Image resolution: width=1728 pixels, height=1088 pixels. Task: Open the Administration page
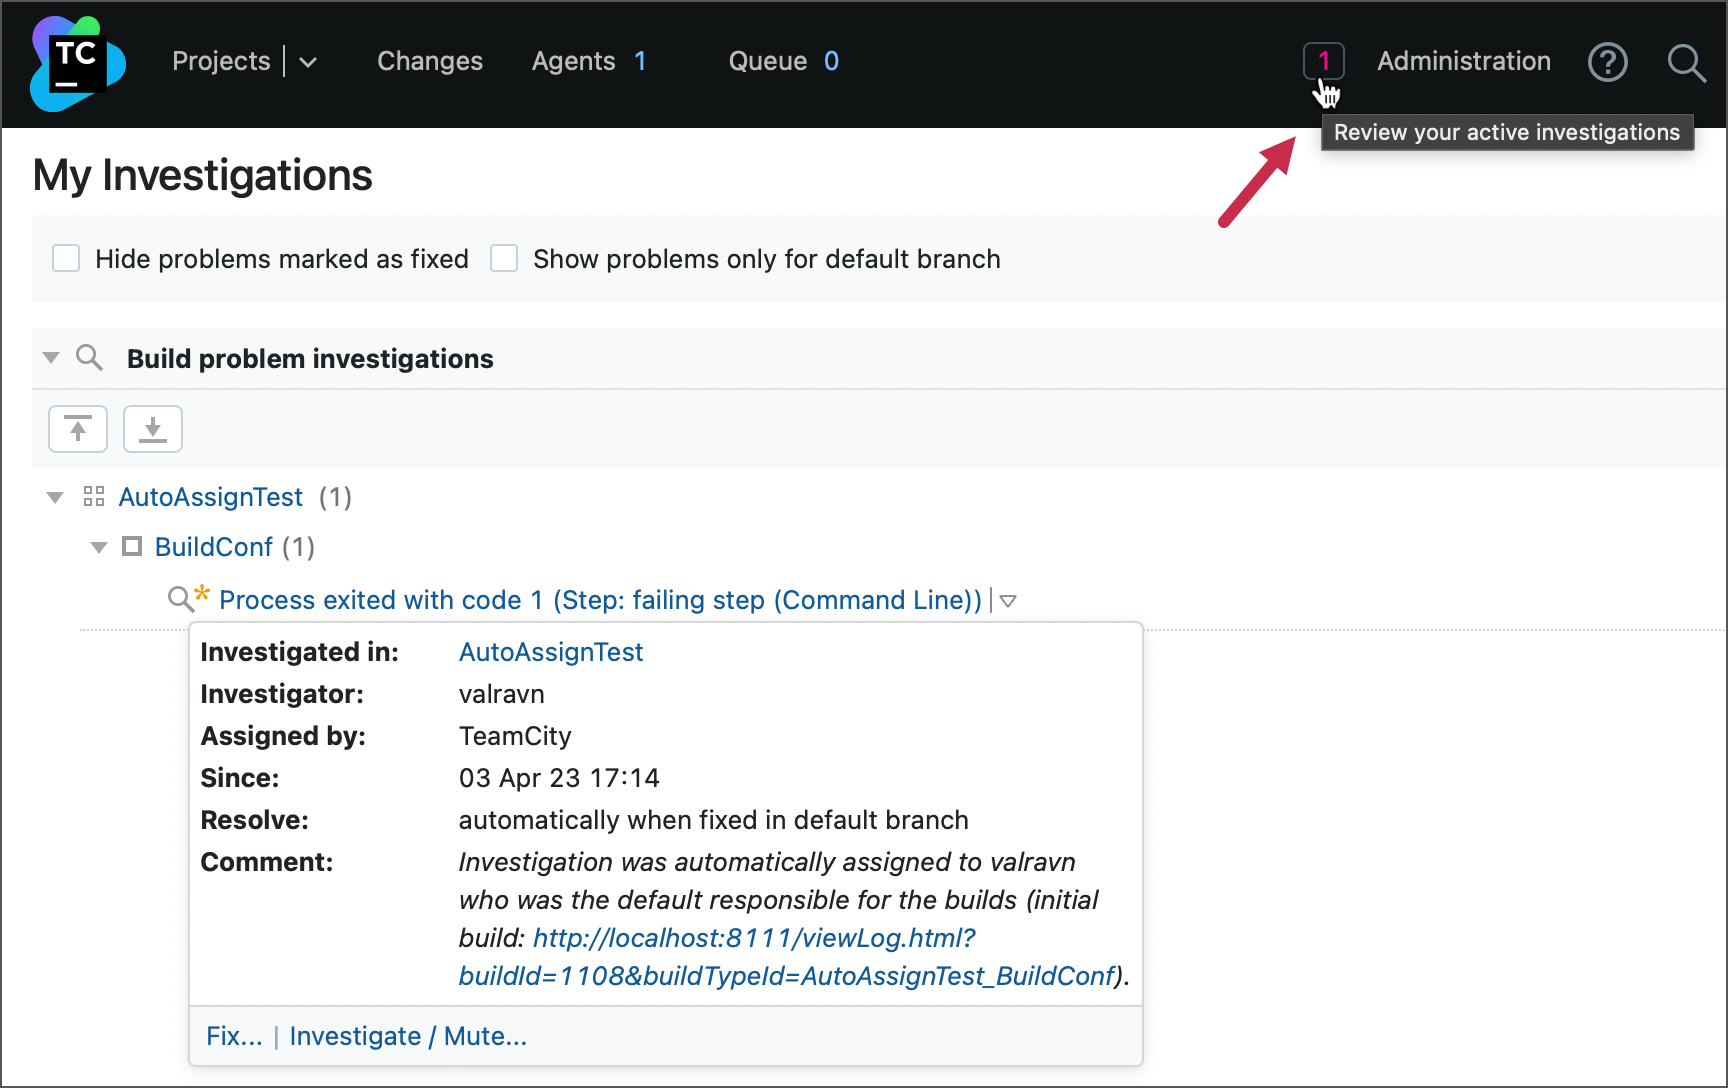1464,61
